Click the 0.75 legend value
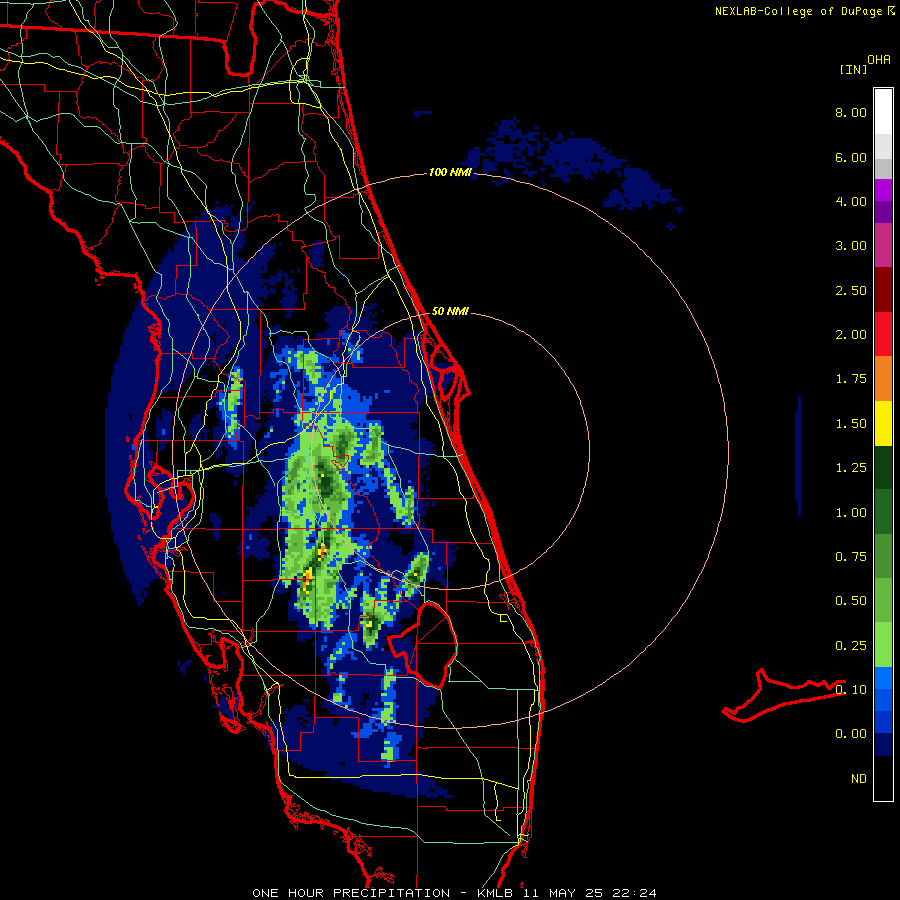The width and height of the screenshot is (900, 900). [x=851, y=557]
